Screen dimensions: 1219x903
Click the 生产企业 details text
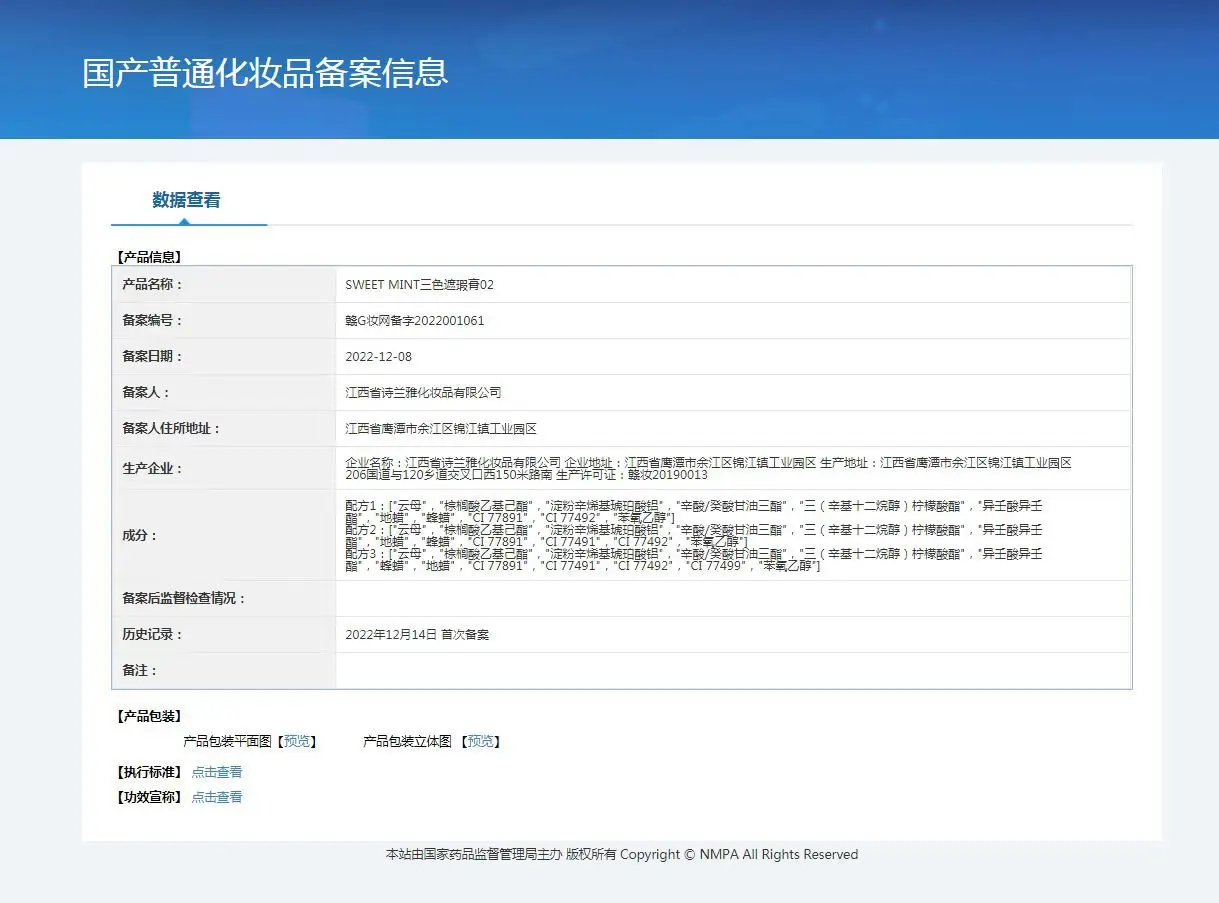click(x=708, y=469)
